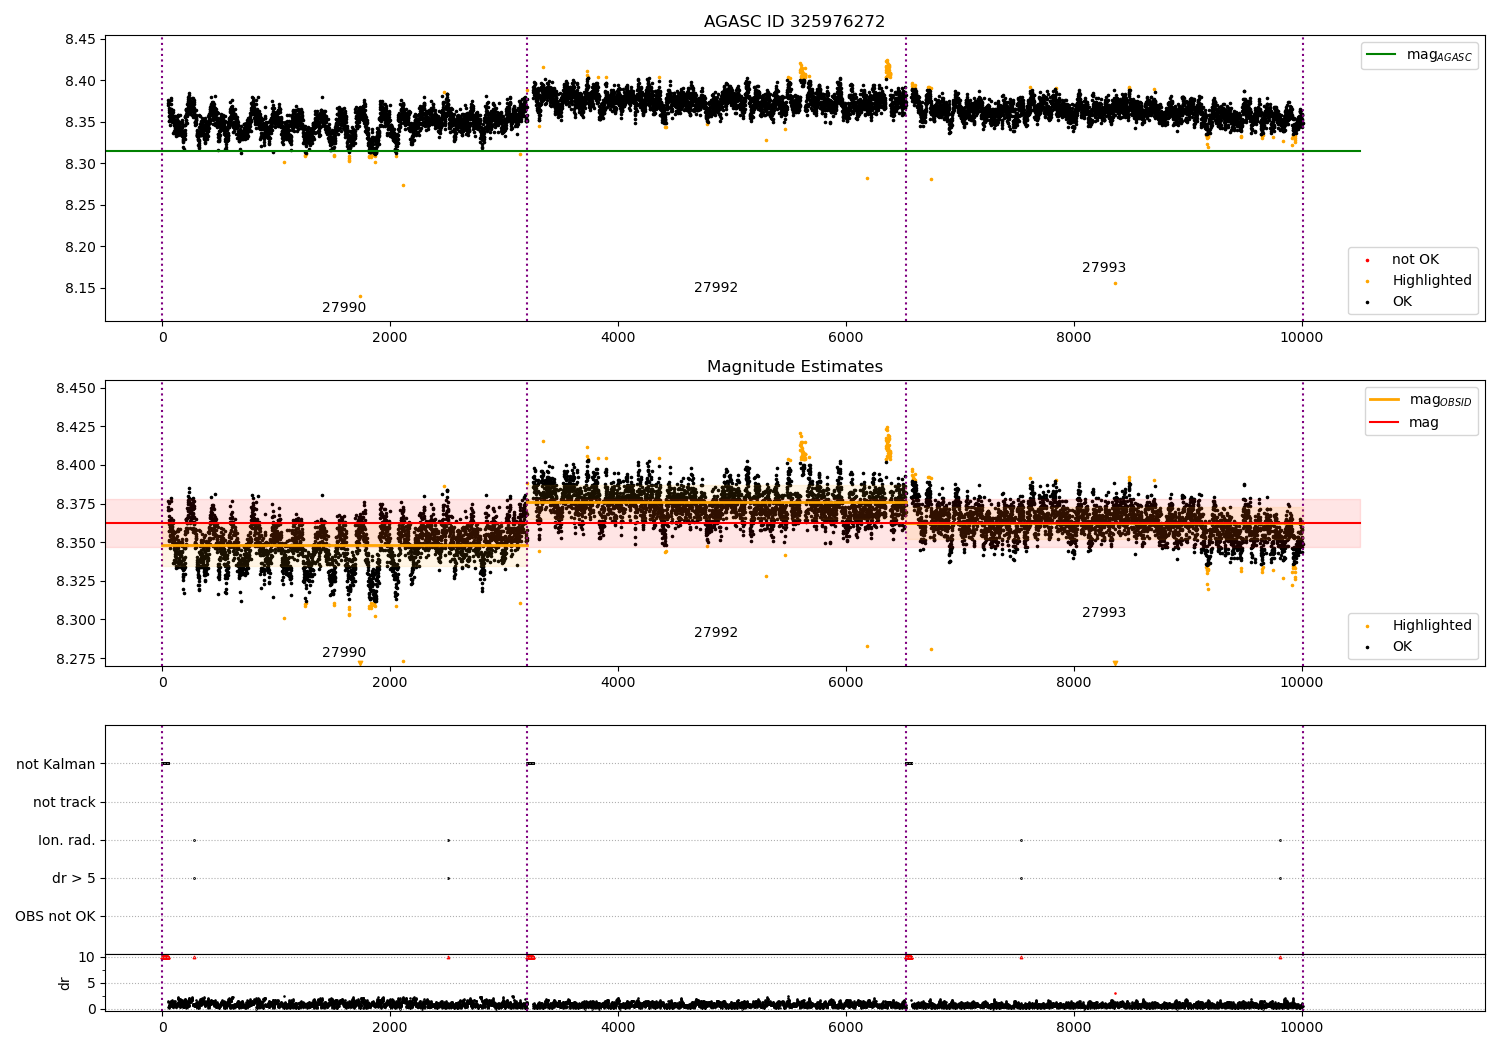
Task: Click the 'OBS not OK' axis label
Action: point(56,916)
